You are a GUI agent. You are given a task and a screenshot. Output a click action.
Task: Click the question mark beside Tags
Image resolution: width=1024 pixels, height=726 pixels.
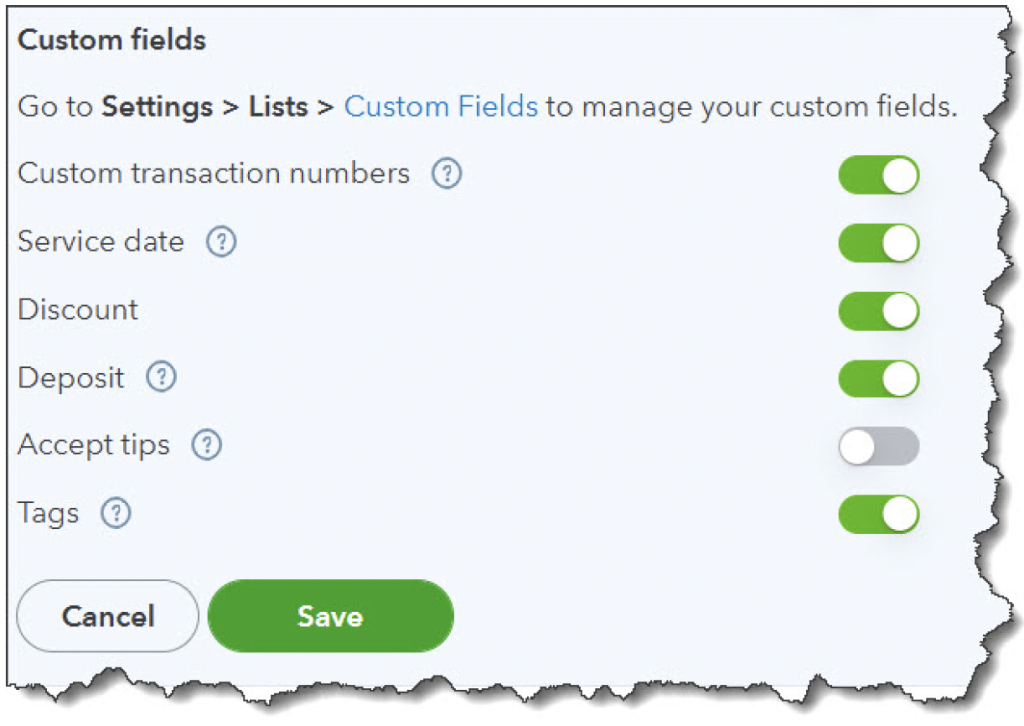click(117, 514)
